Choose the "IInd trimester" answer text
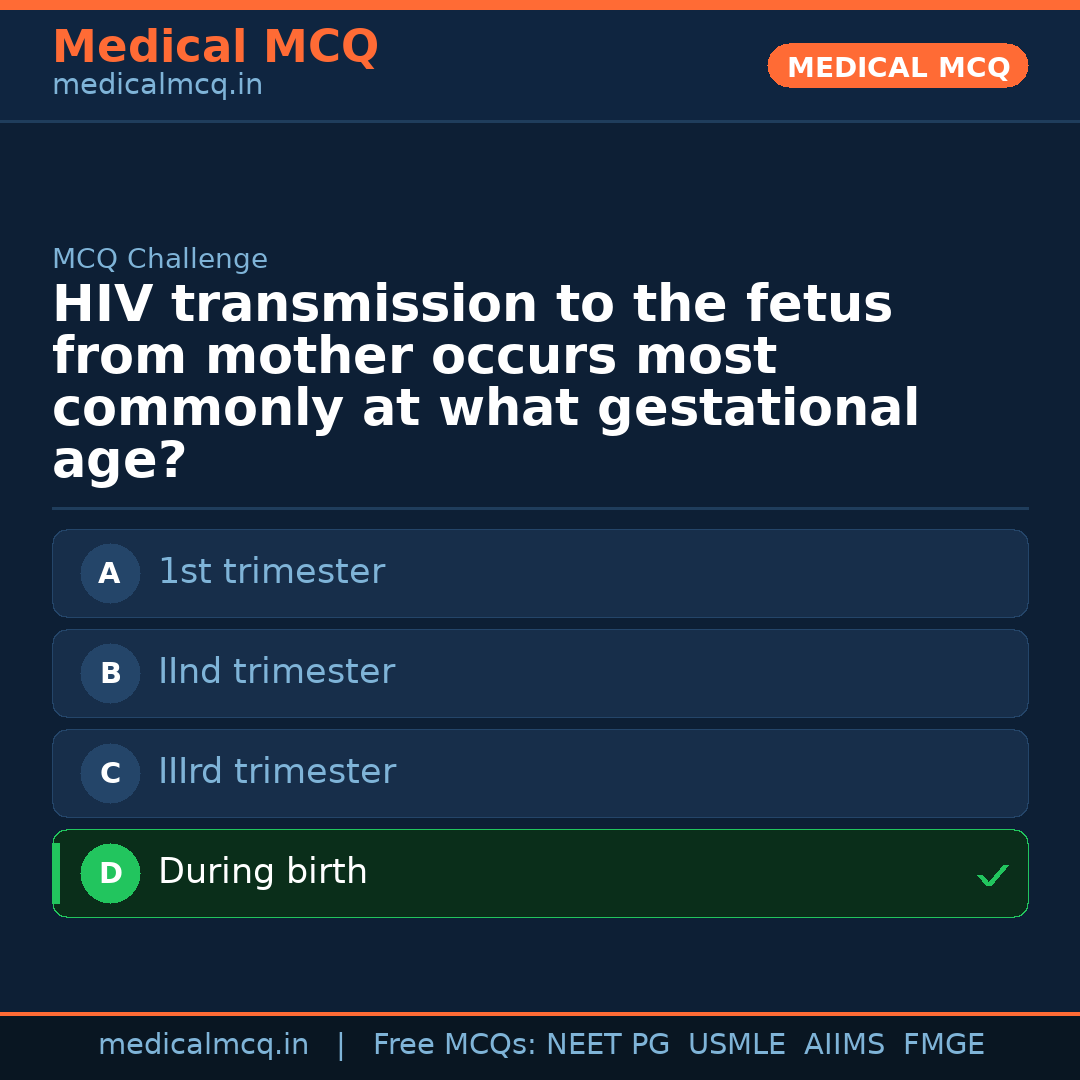Screen dimensions: 1080x1080 276,672
